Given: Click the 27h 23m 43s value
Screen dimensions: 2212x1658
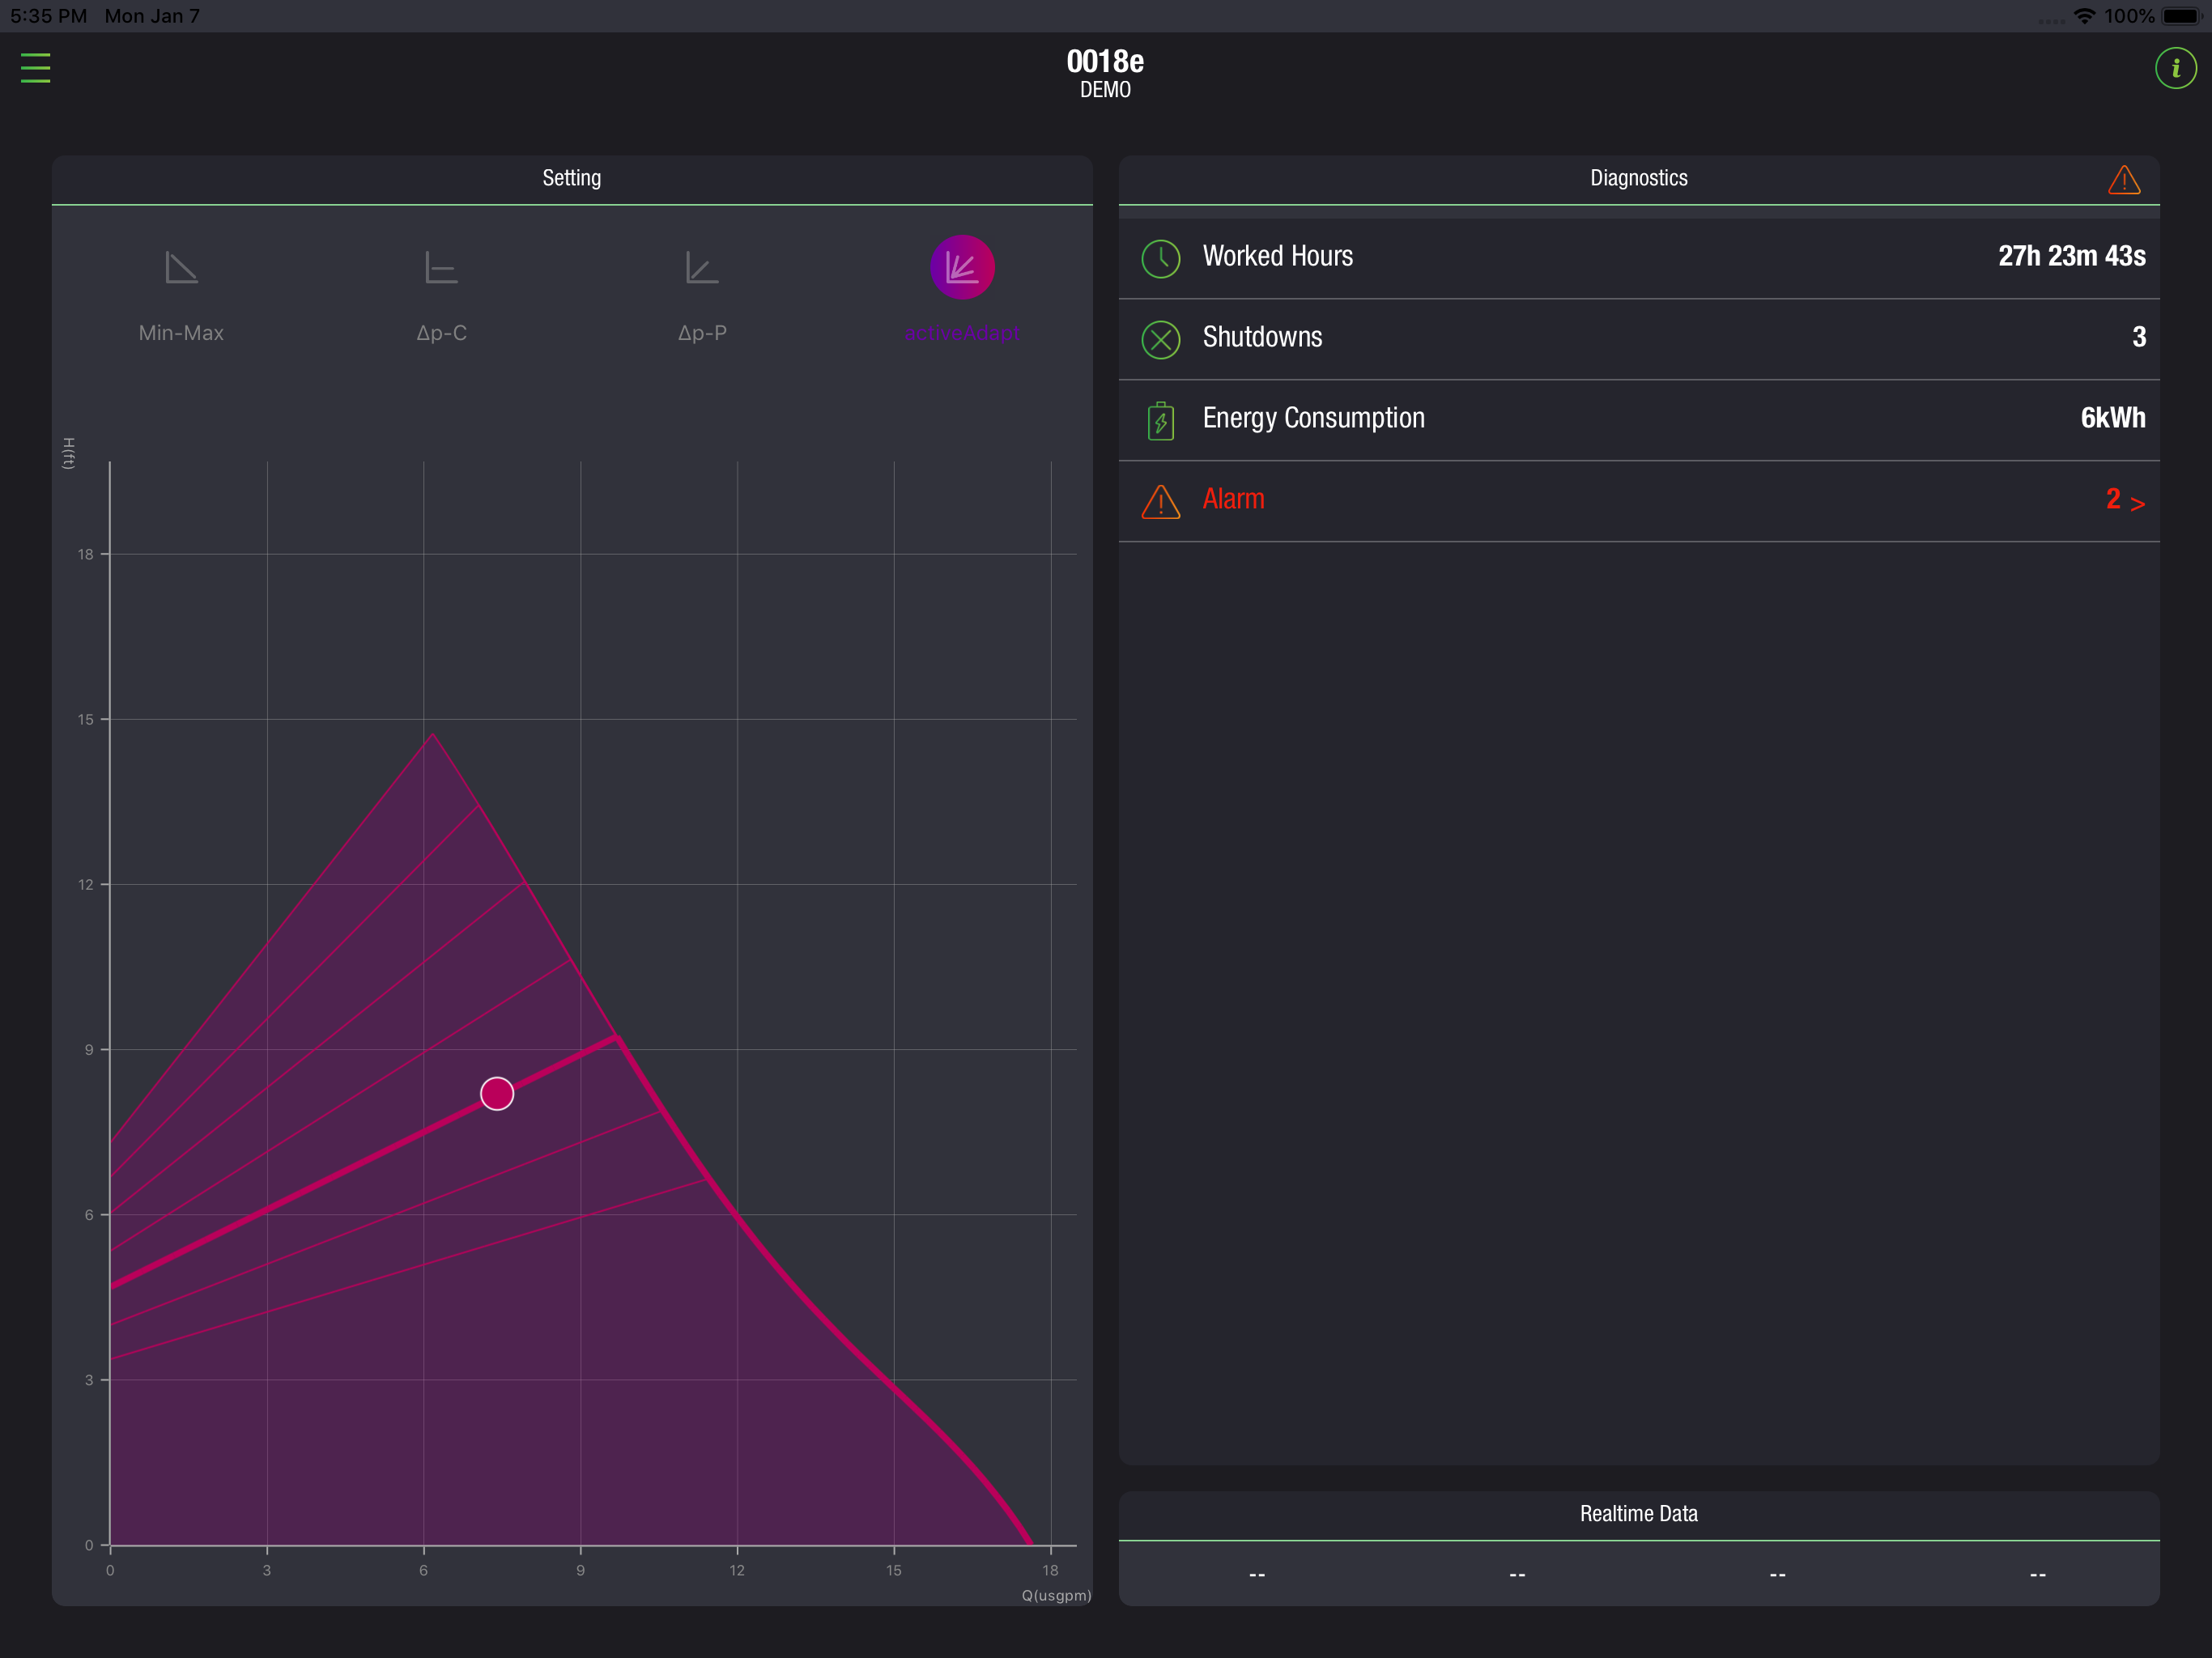Looking at the screenshot, I should point(2071,256).
